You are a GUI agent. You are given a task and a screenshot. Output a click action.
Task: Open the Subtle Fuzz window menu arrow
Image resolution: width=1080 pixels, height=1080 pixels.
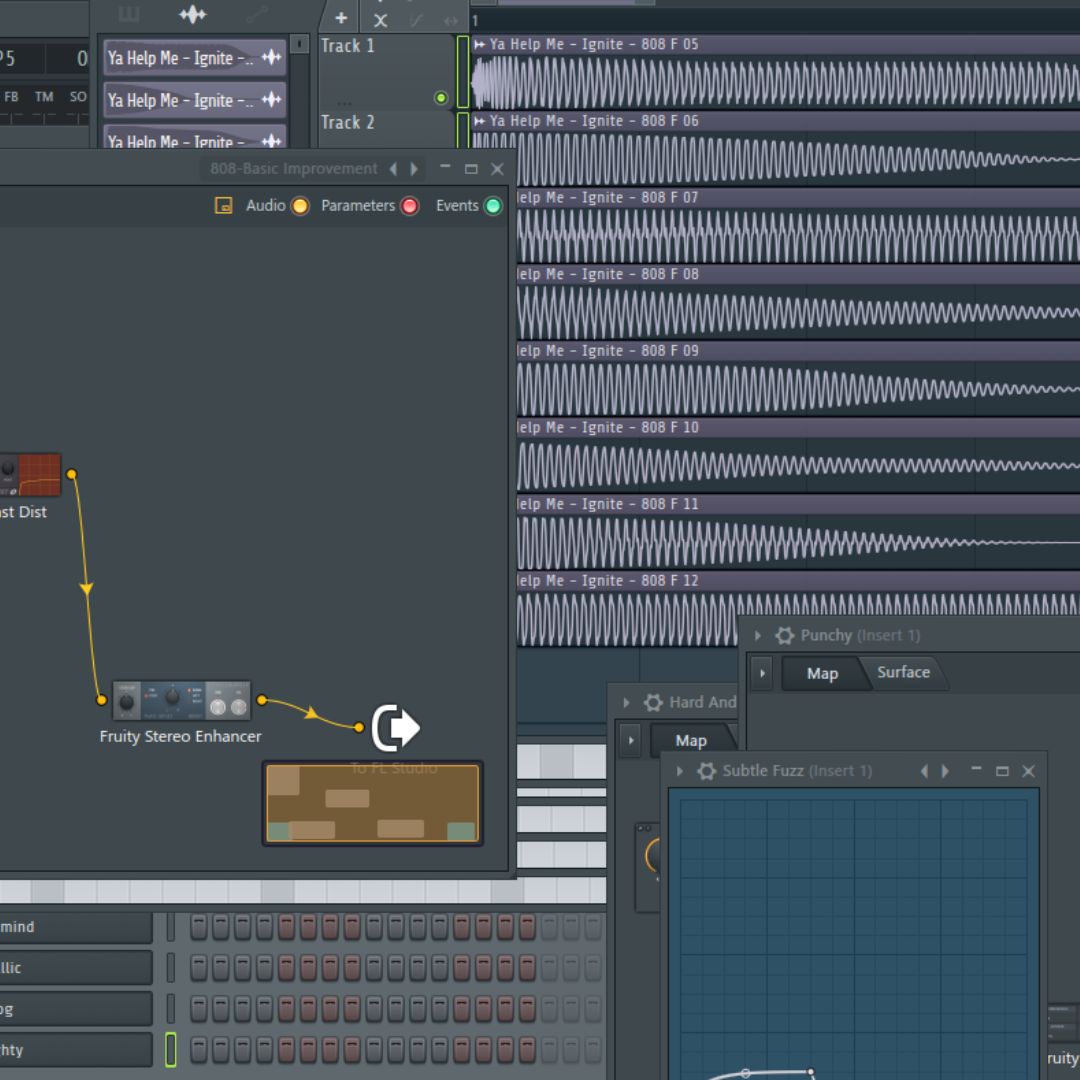(x=680, y=771)
